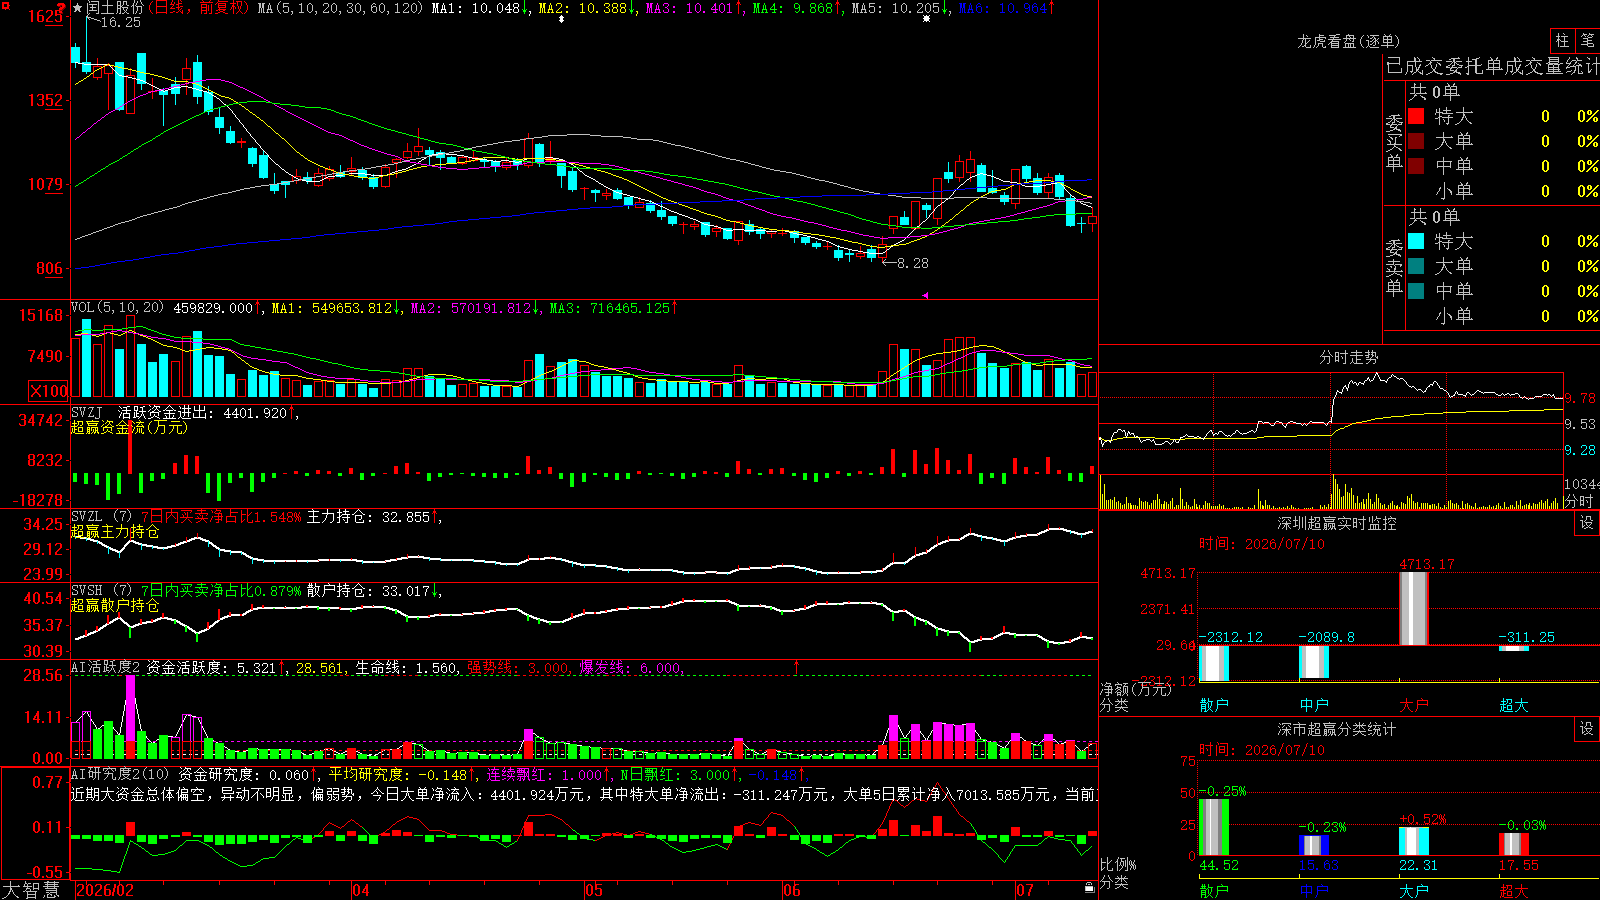Click the 16.25 high price annotation
This screenshot has width=1600, height=900.
(x=121, y=22)
